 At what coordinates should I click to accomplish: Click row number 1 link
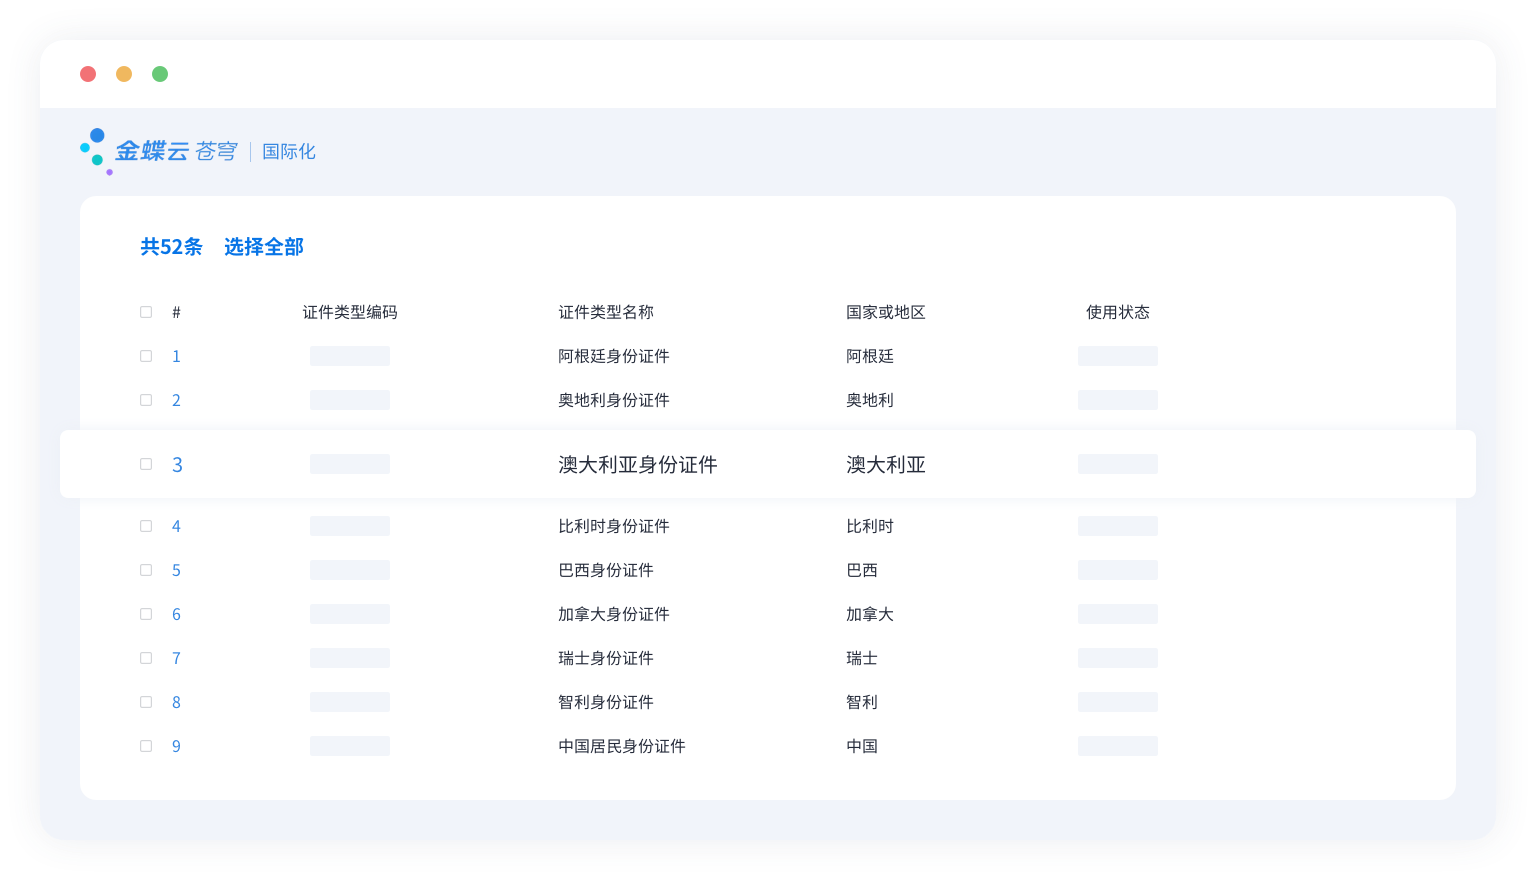tap(176, 356)
